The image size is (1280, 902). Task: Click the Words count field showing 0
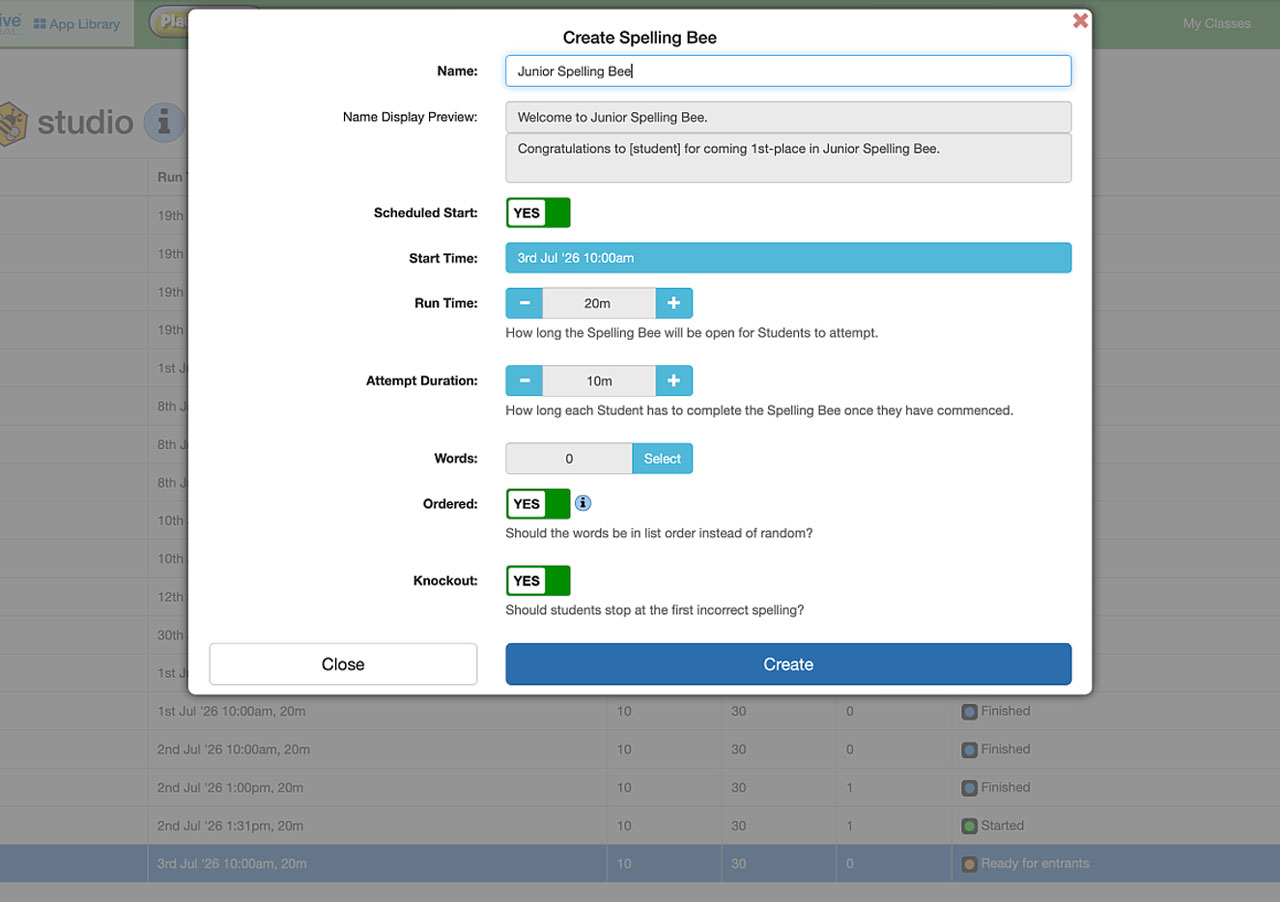(x=569, y=459)
